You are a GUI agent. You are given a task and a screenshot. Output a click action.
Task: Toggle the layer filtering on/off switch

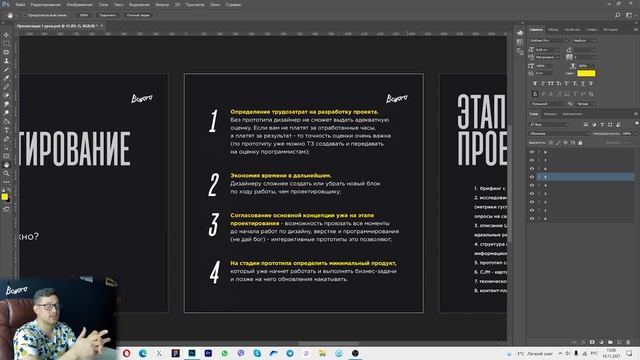636,124
